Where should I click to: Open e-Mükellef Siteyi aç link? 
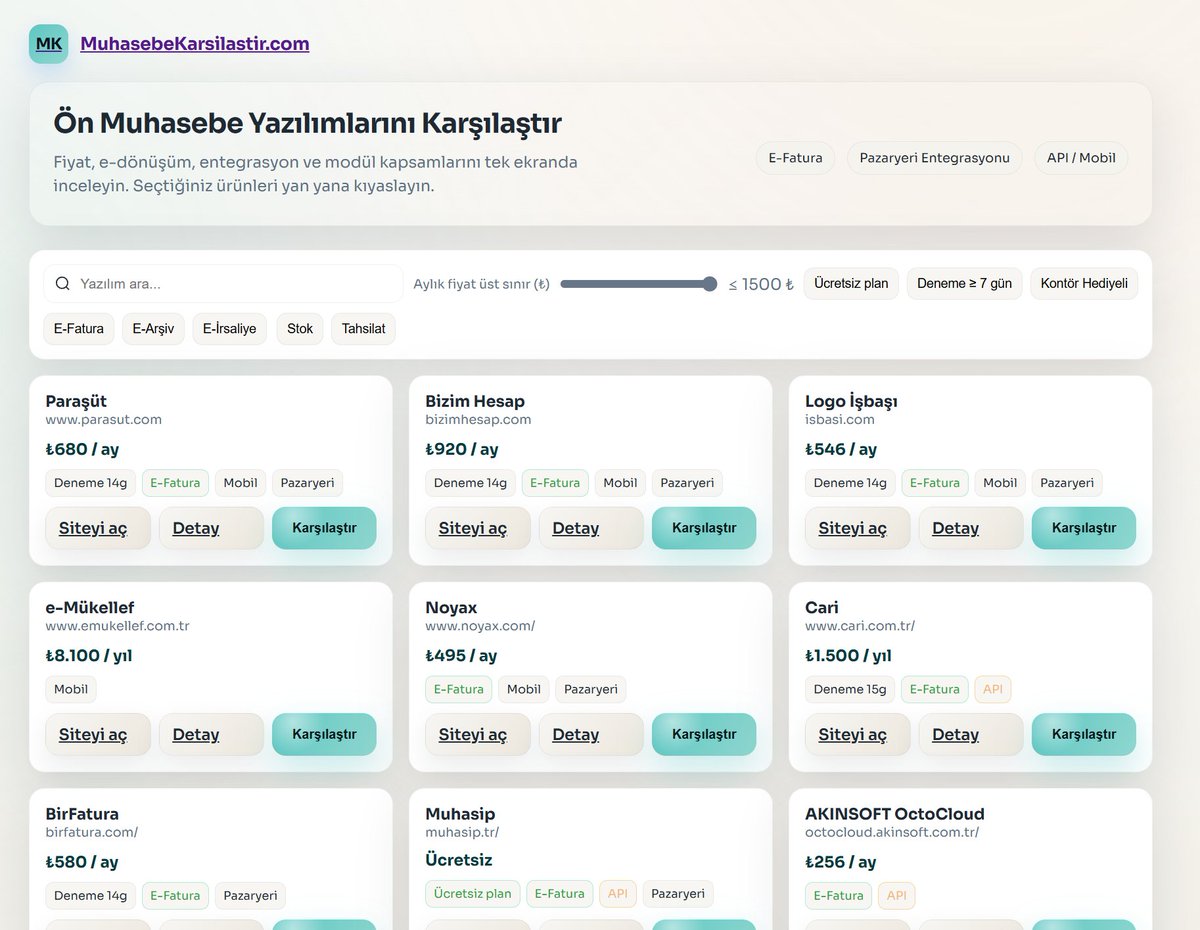pyautogui.click(x=98, y=734)
